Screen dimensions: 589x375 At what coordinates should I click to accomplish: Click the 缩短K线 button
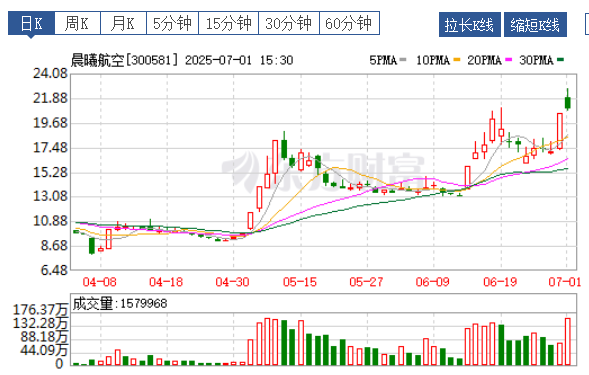tap(535, 25)
